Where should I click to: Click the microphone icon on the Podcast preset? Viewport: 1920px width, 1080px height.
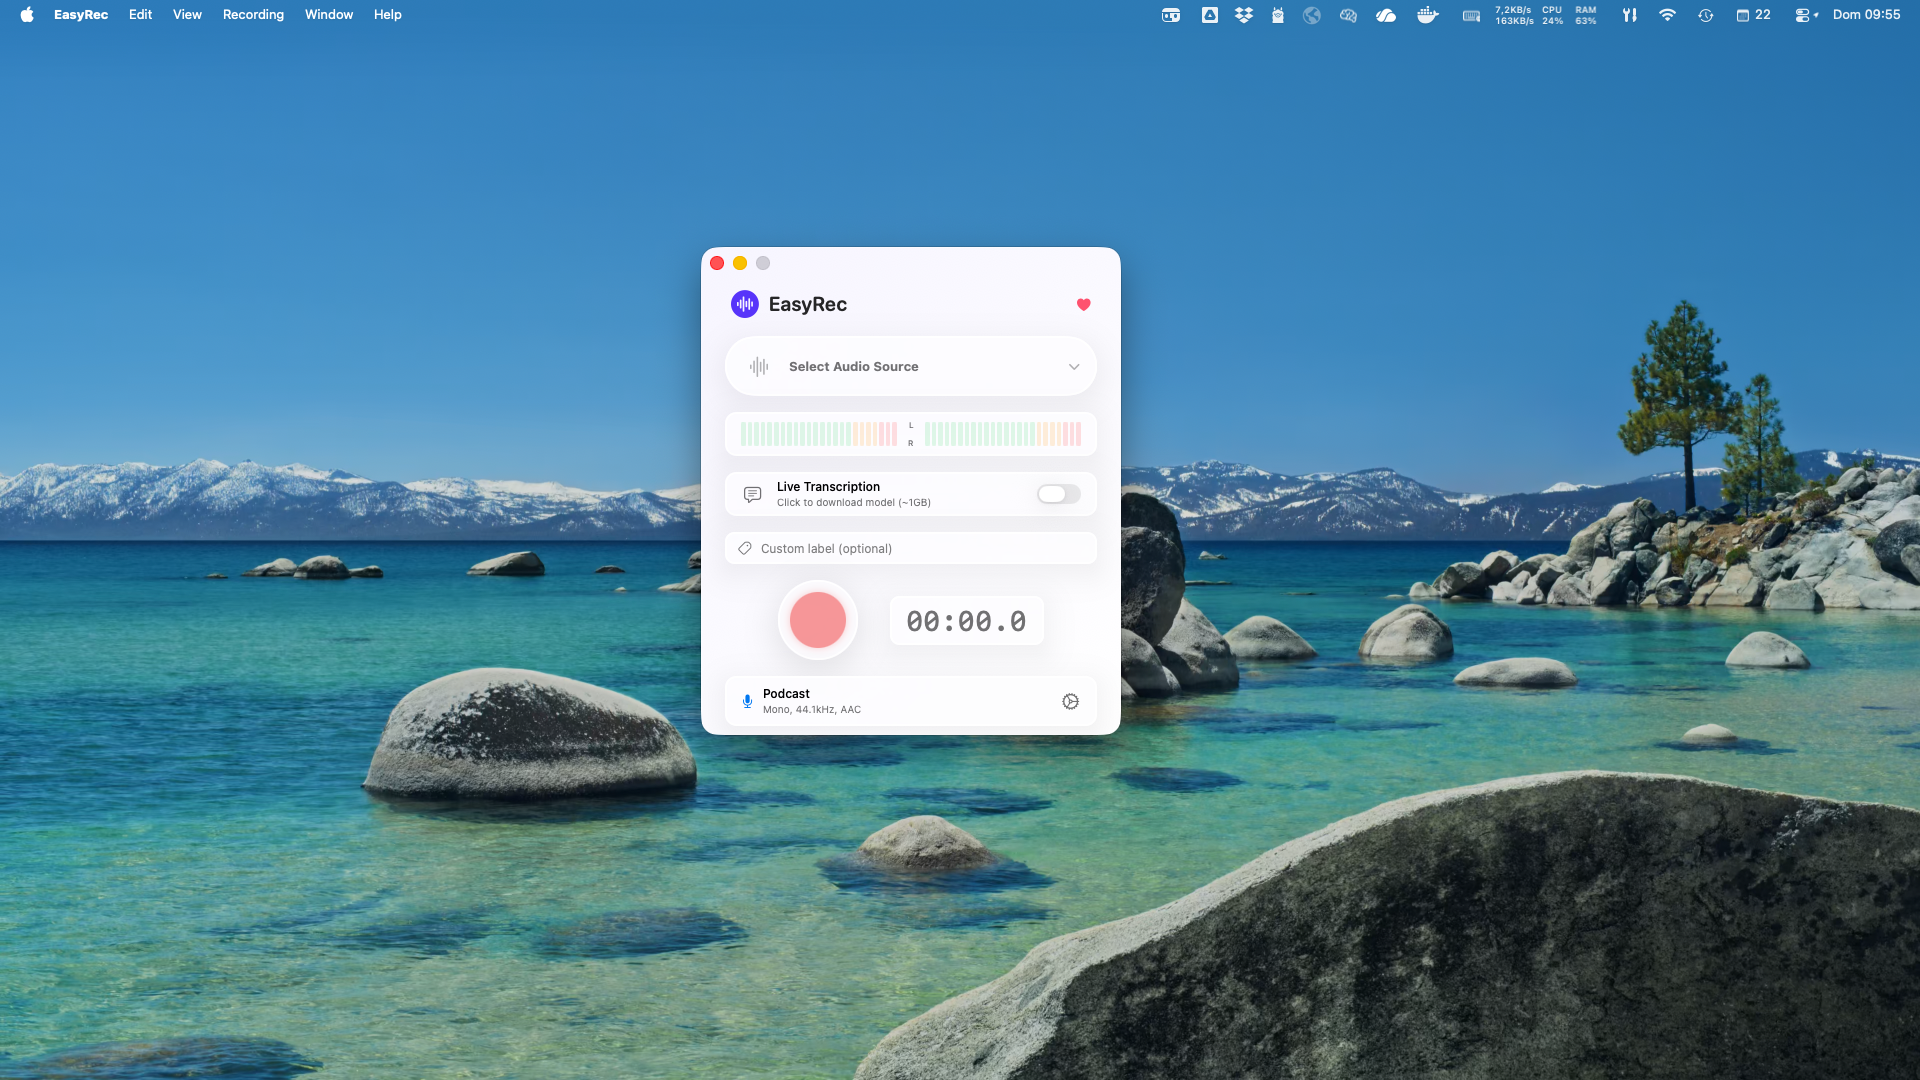[748, 701]
